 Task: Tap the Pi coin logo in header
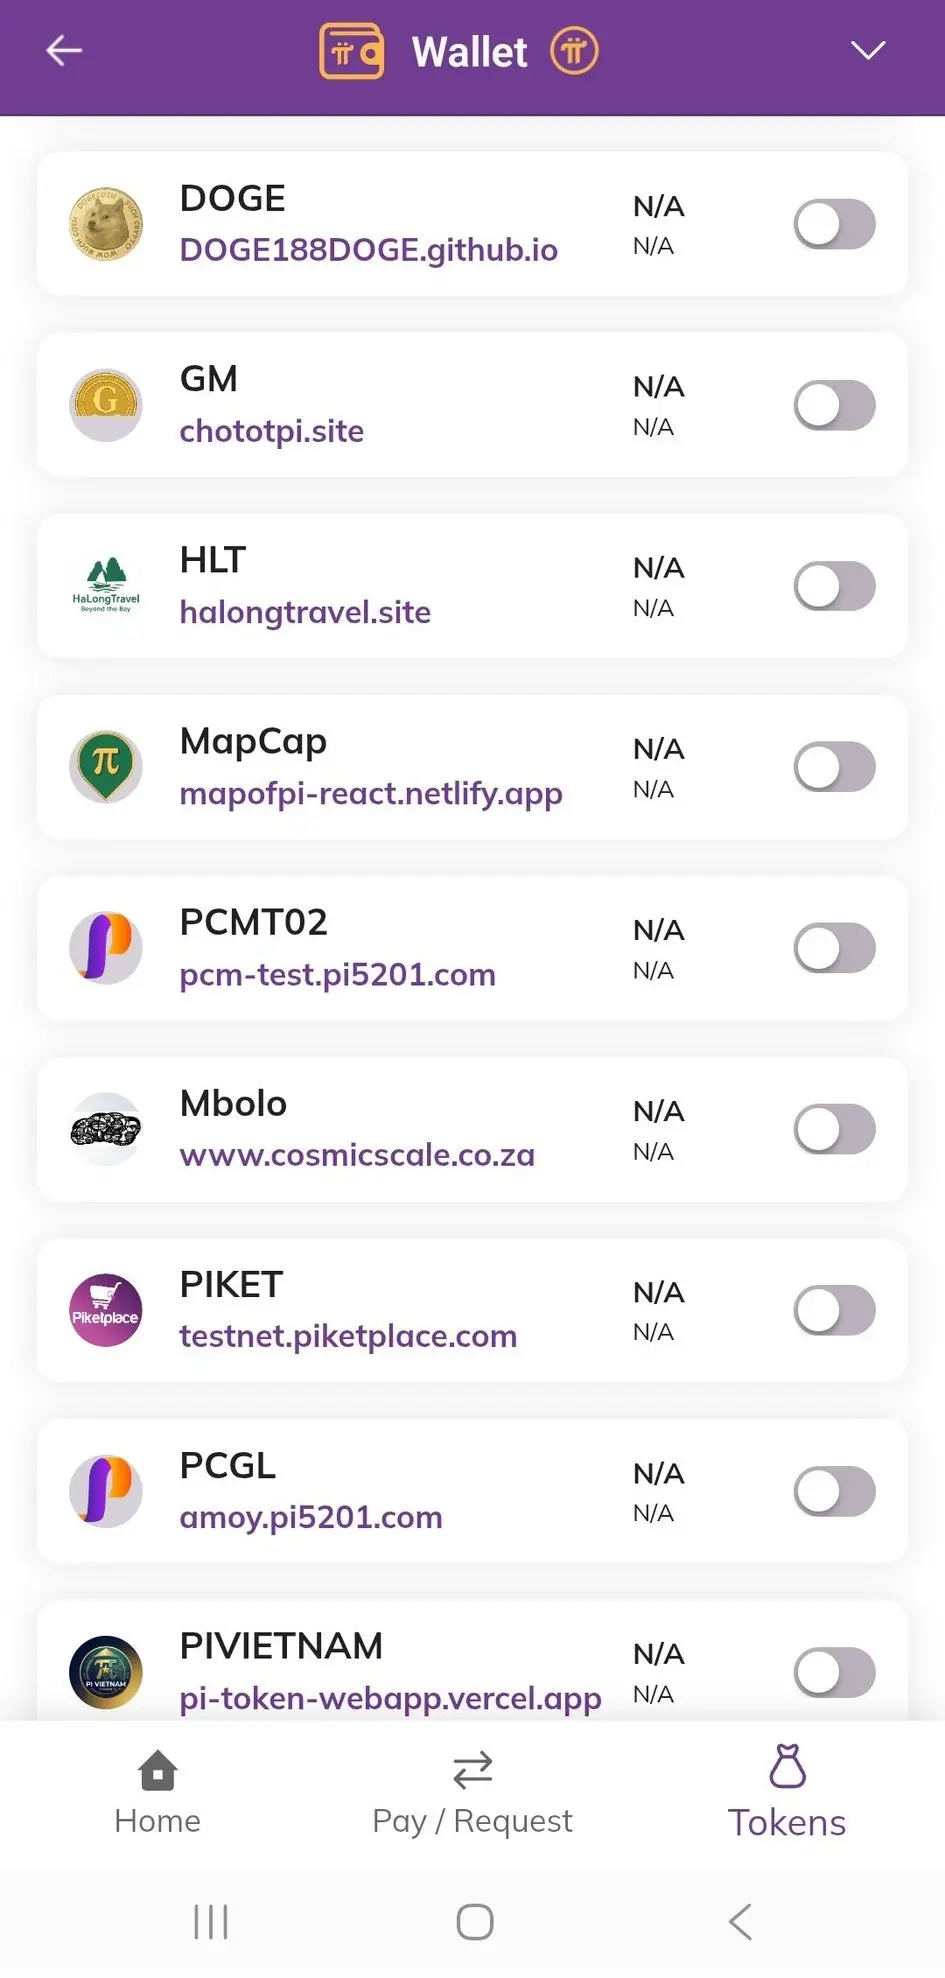(x=574, y=51)
